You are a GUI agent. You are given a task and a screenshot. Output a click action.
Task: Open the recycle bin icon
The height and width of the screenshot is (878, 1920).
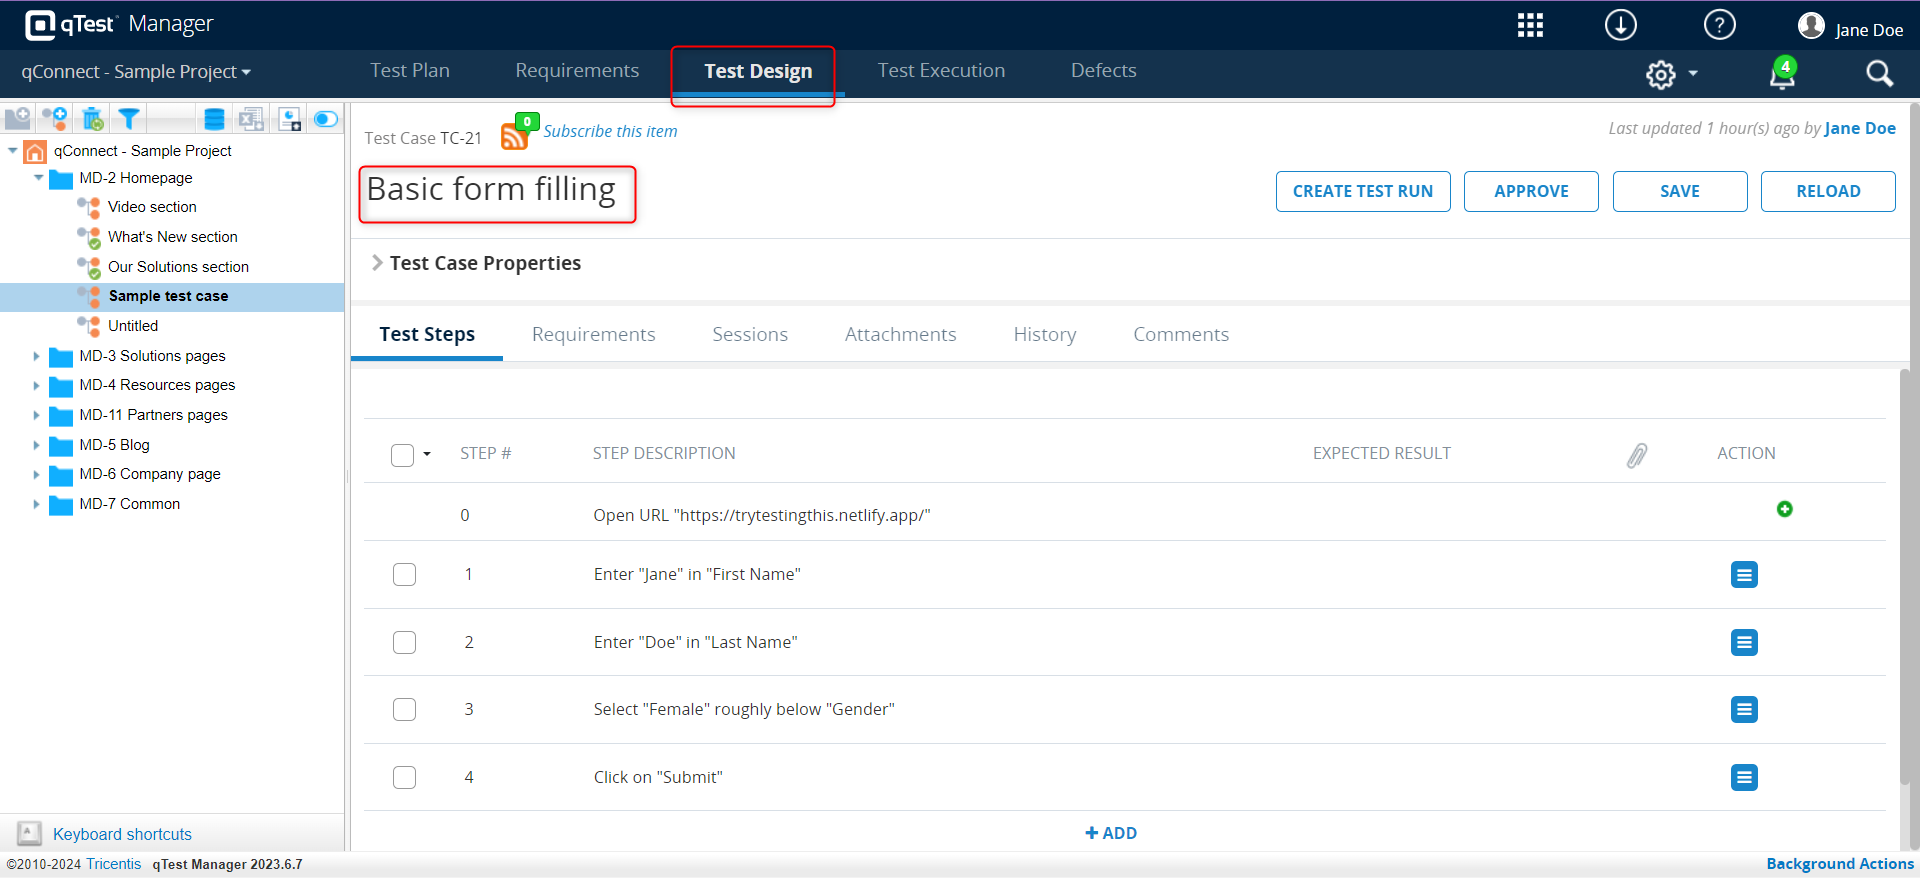click(x=92, y=119)
